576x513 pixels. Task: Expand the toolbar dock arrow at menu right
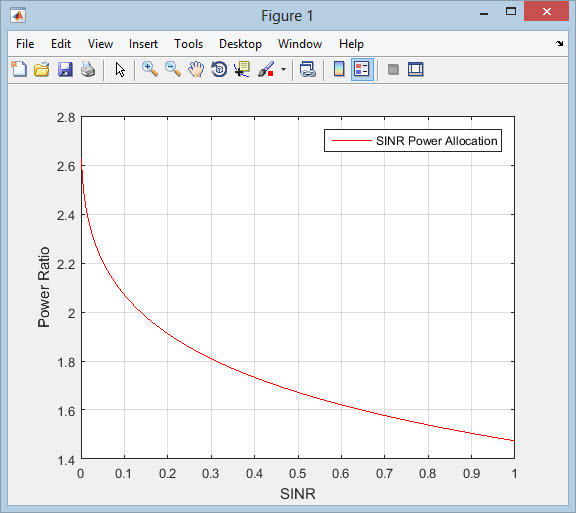[559, 43]
